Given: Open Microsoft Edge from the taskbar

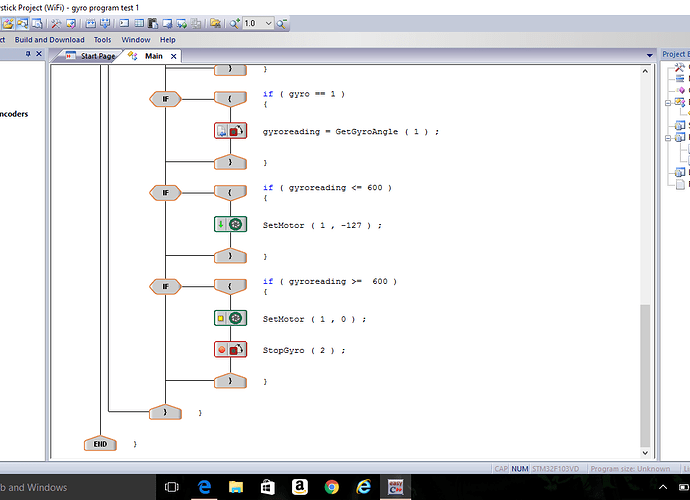Looking at the screenshot, I should coord(204,487).
